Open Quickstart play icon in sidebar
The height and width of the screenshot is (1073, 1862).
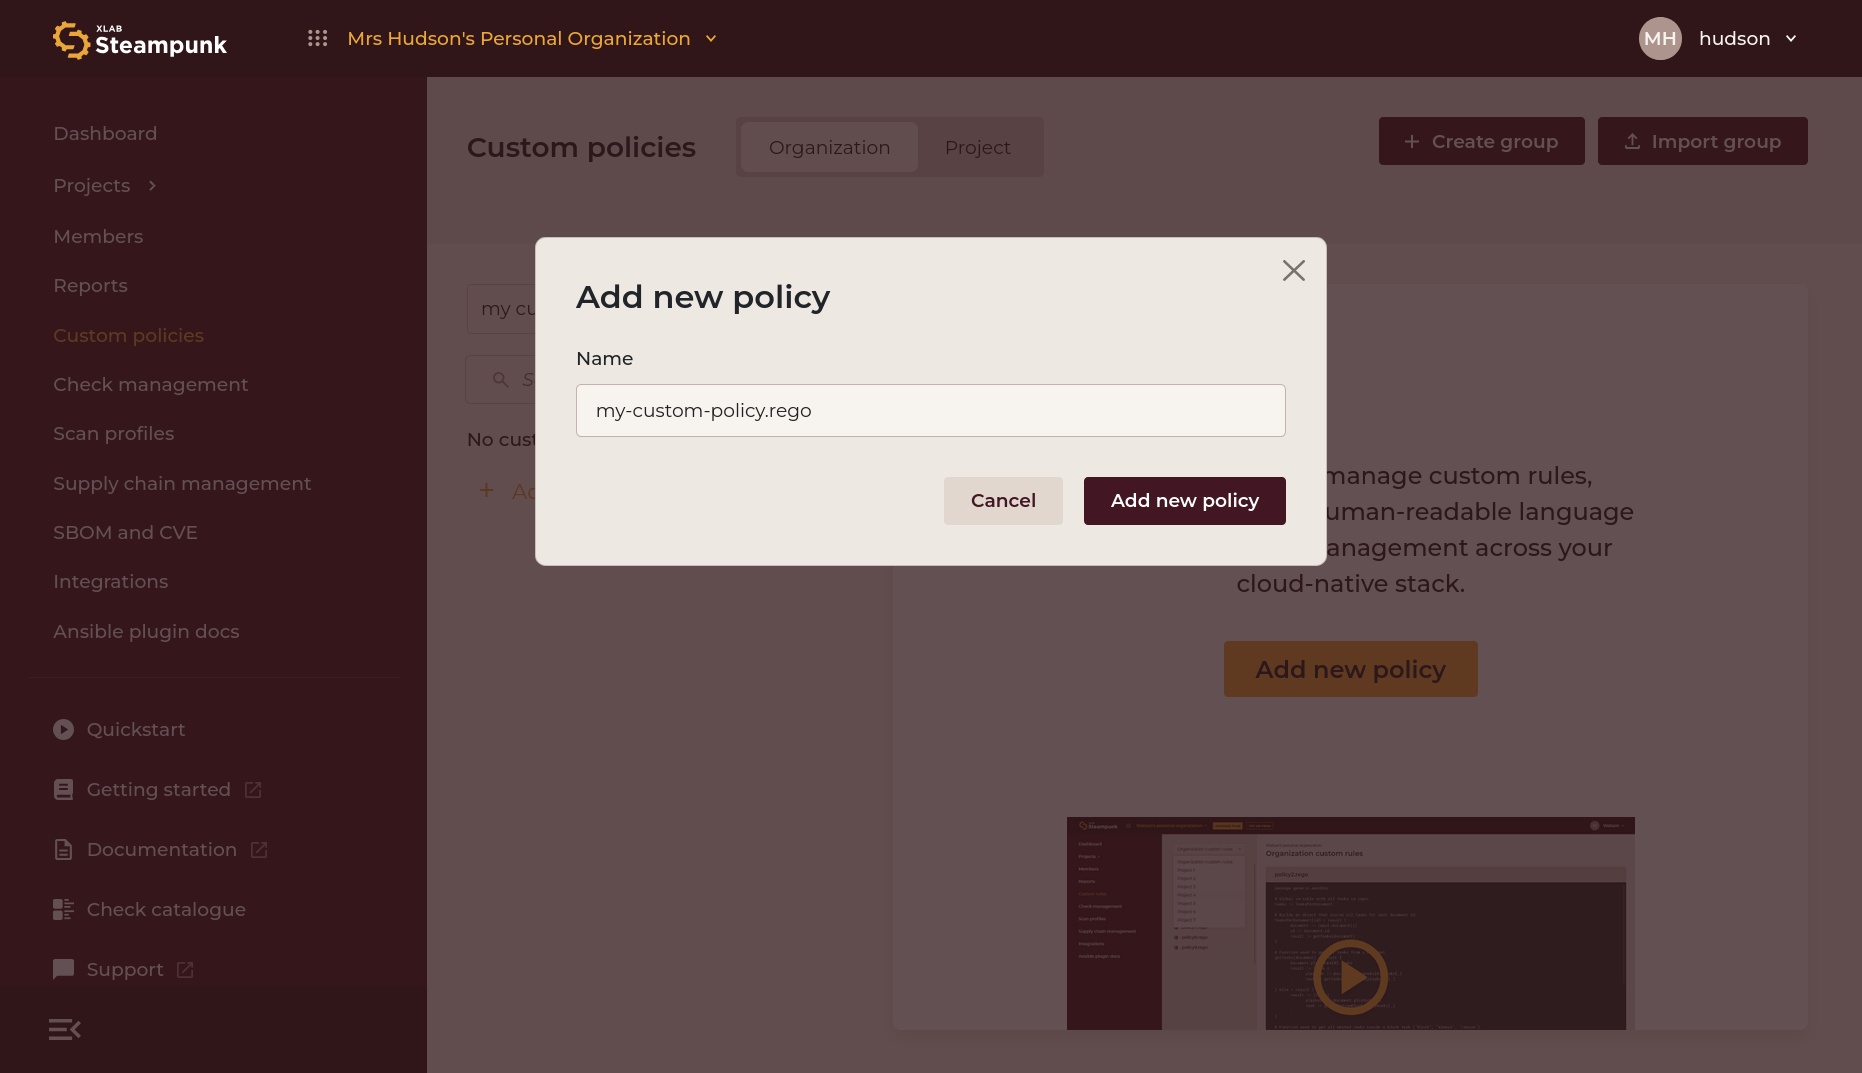pos(63,730)
